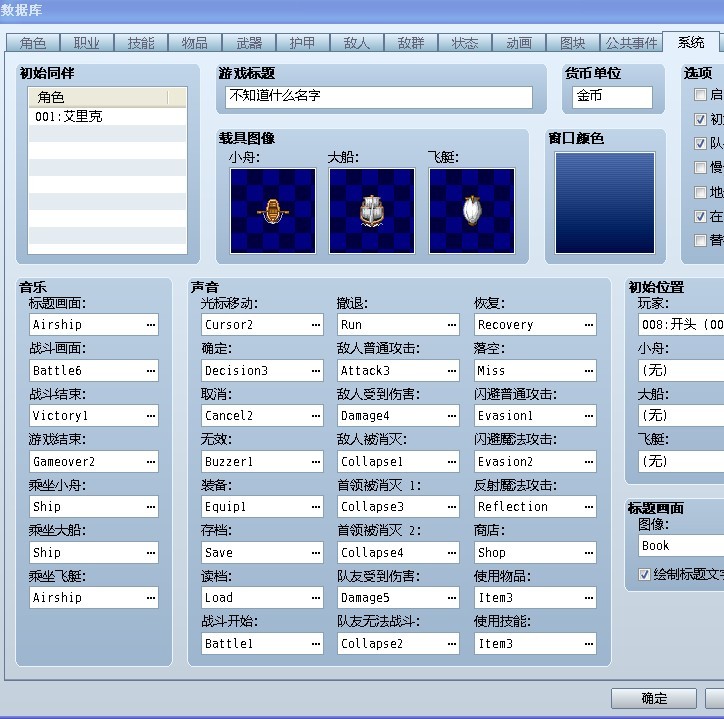Set player start position 008:开头 field
Screen dimensions: 724x719
click(681, 325)
